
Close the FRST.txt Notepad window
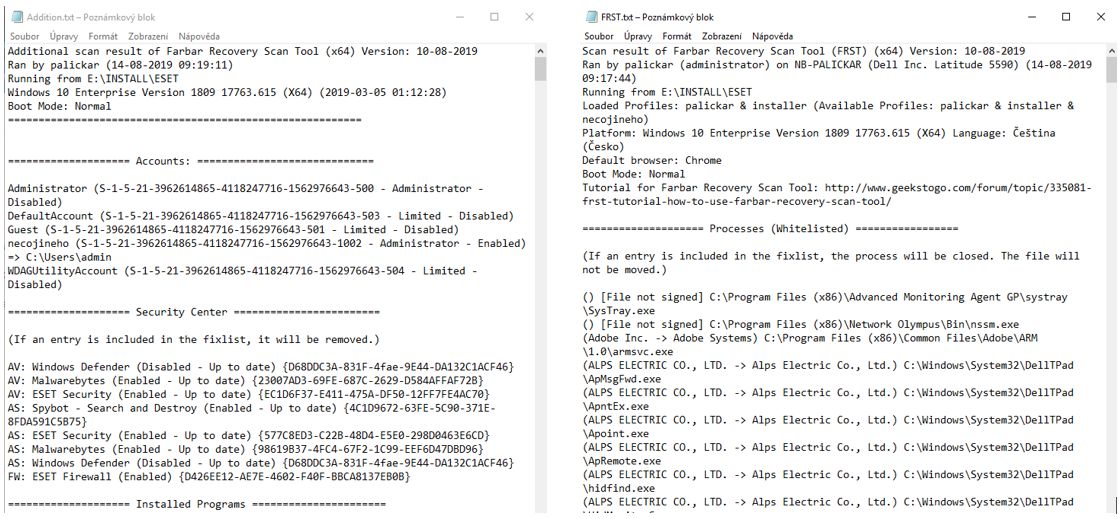pyautogui.click(x=1100, y=17)
